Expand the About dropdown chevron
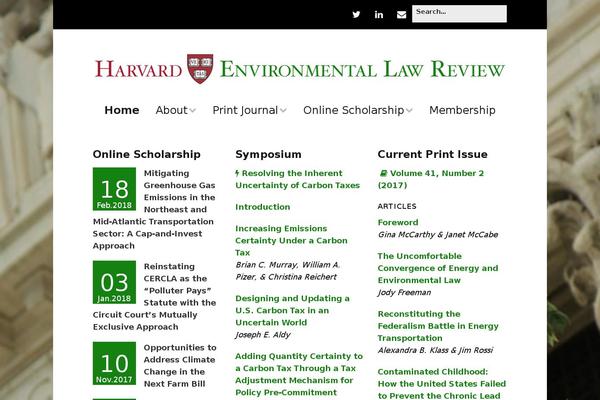This screenshot has width=600, height=400. pos(192,111)
